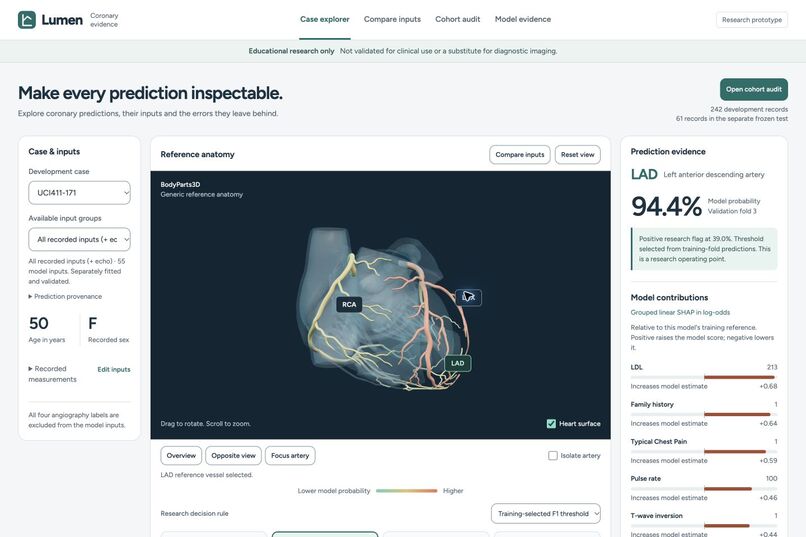Reset the anatomy view
The image size is (806, 537).
click(577, 155)
